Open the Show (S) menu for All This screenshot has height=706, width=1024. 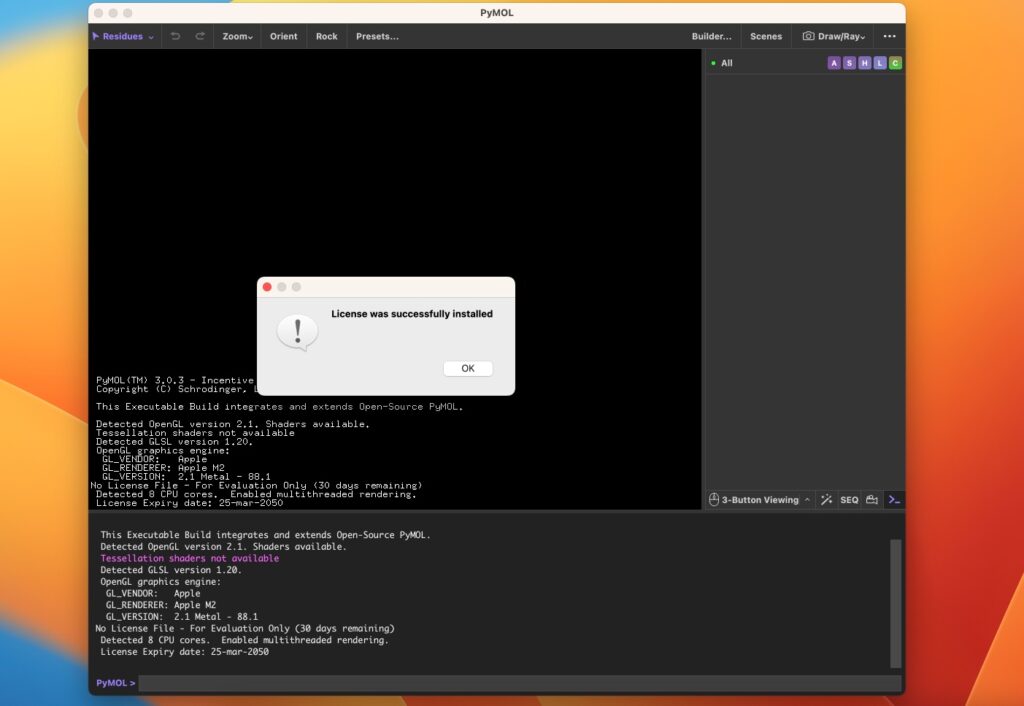click(849, 62)
